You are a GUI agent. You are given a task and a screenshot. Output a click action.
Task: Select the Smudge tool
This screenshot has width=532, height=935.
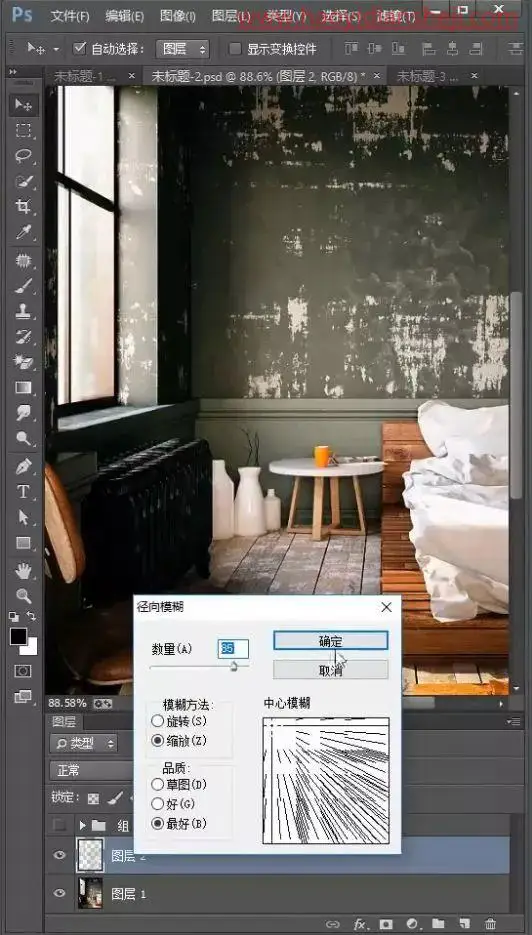coord(23,413)
